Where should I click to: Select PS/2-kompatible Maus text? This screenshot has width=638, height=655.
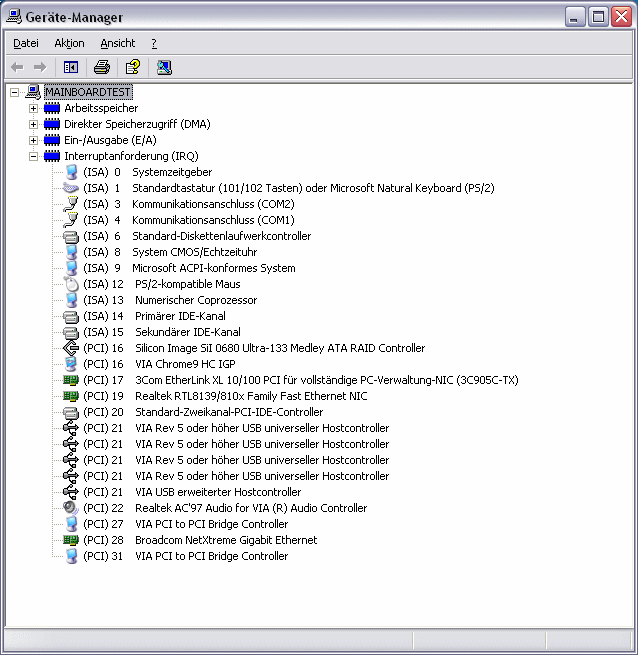tap(188, 284)
